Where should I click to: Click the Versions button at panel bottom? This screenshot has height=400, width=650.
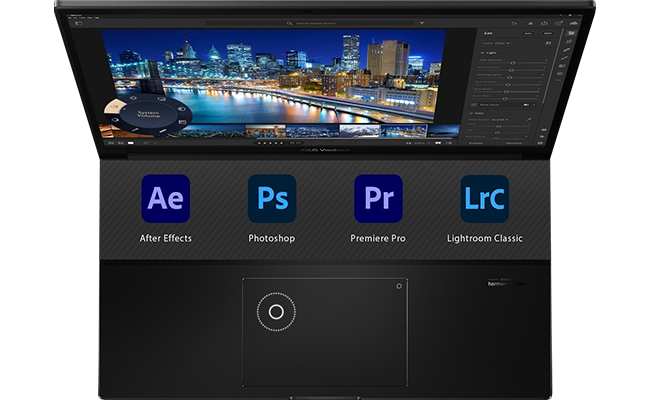(514, 143)
